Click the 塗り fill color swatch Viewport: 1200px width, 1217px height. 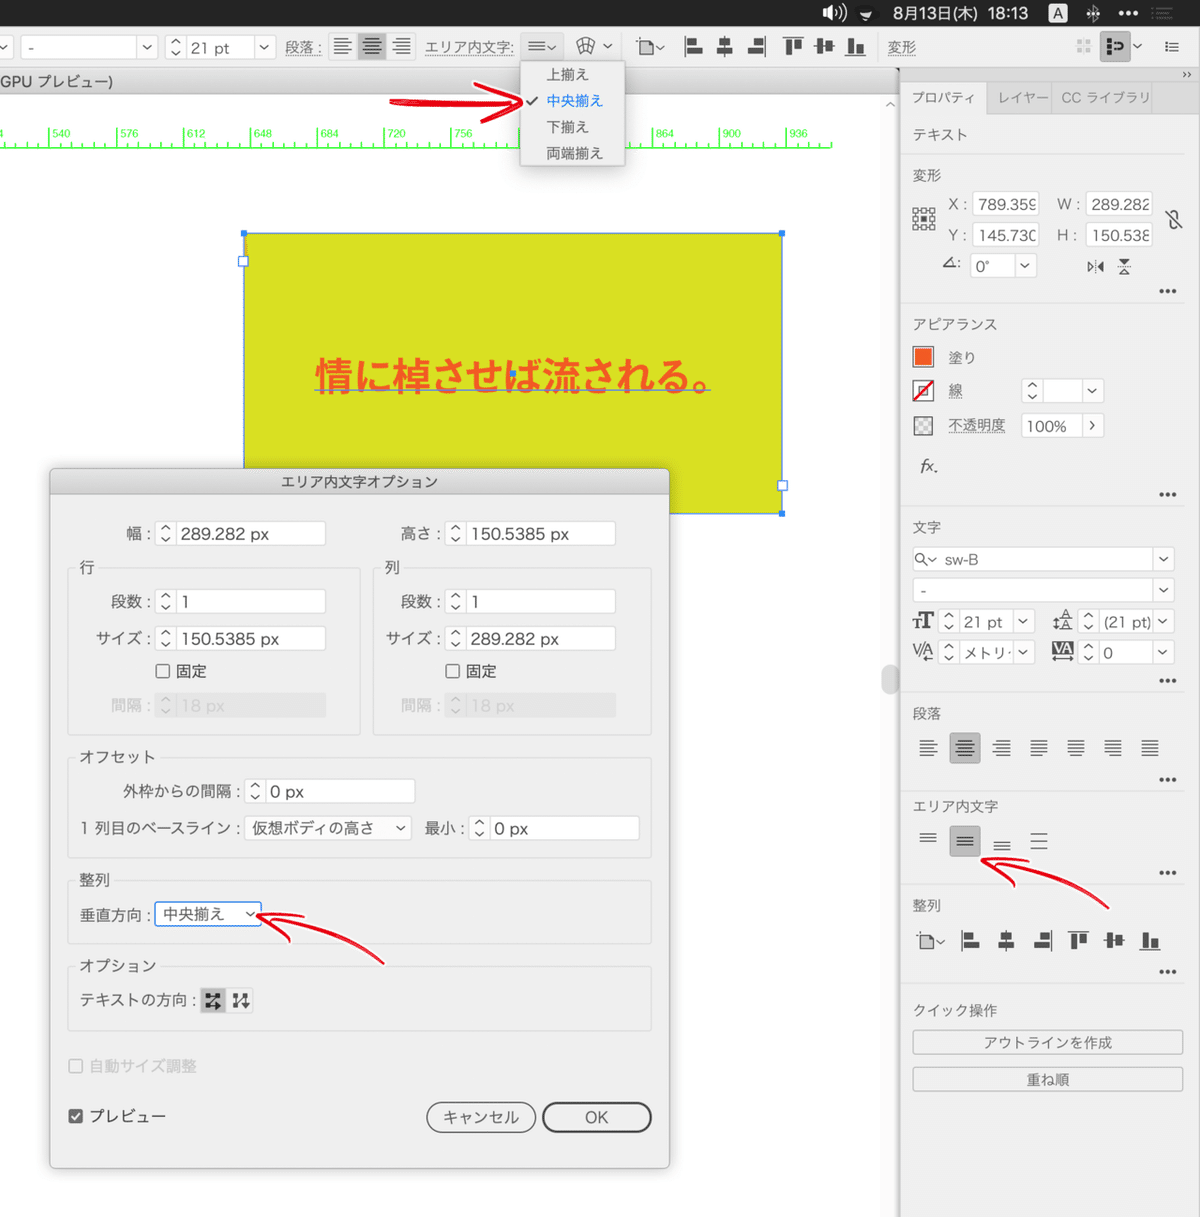[x=923, y=357]
